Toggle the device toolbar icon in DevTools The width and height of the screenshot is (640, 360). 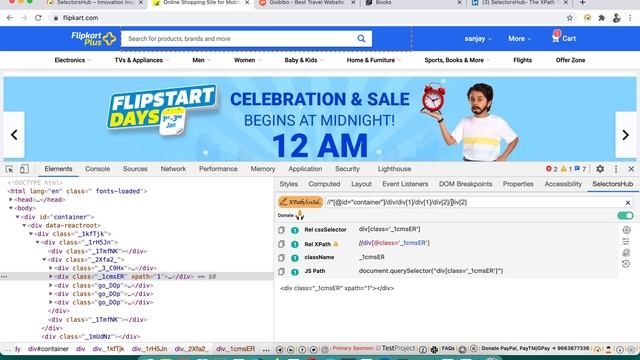[24, 169]
